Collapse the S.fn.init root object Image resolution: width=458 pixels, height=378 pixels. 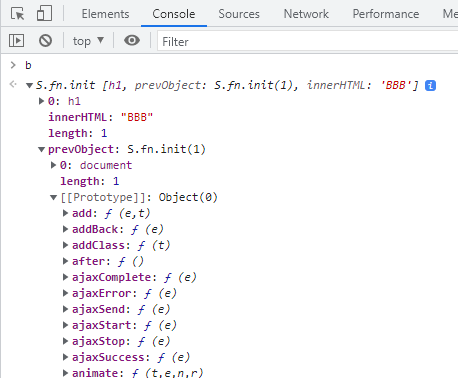click(x=29, y=86)
